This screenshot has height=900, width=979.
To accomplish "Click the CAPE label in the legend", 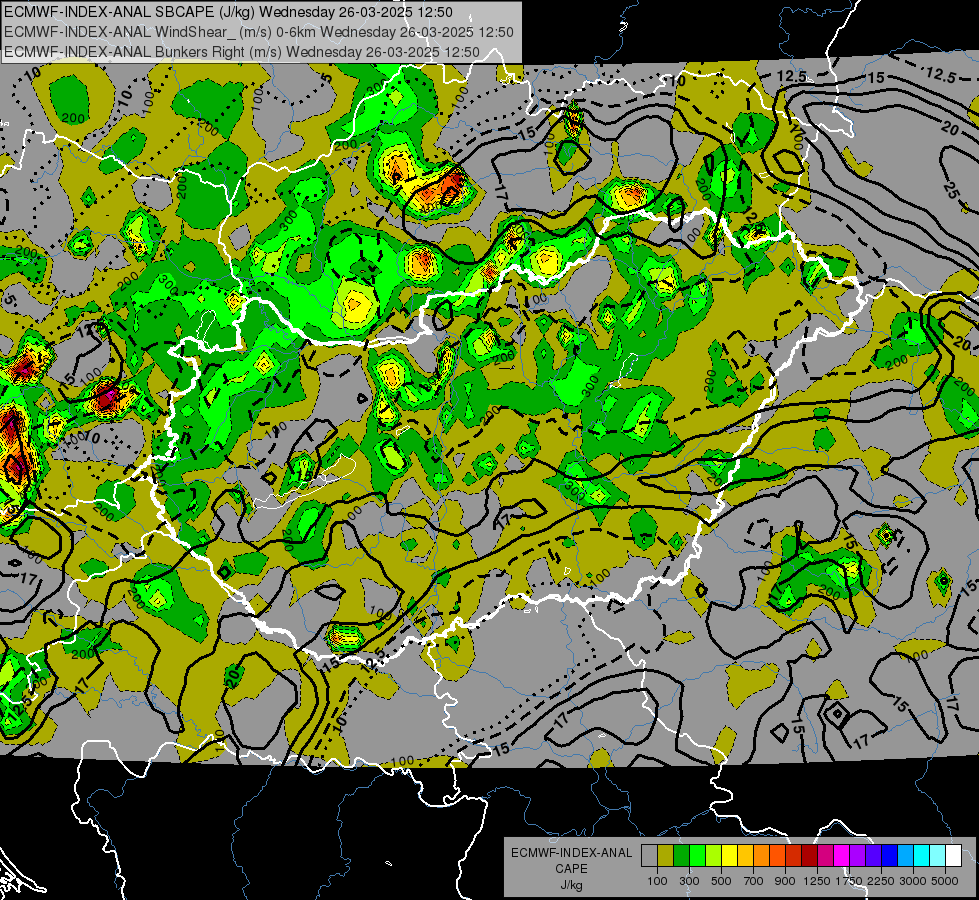I will coord(571,868).
